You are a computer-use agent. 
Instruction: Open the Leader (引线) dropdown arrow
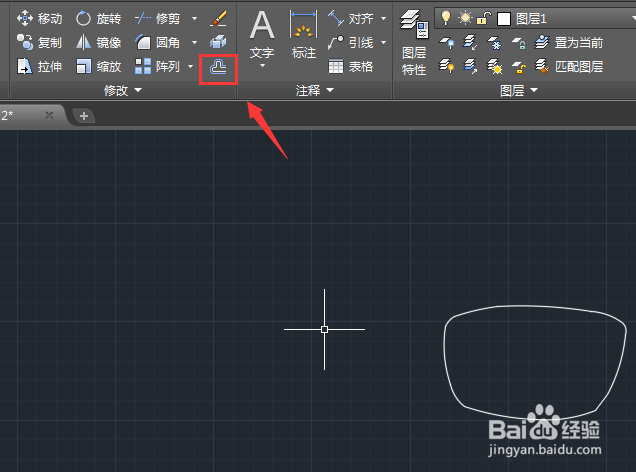click(383, 42)
